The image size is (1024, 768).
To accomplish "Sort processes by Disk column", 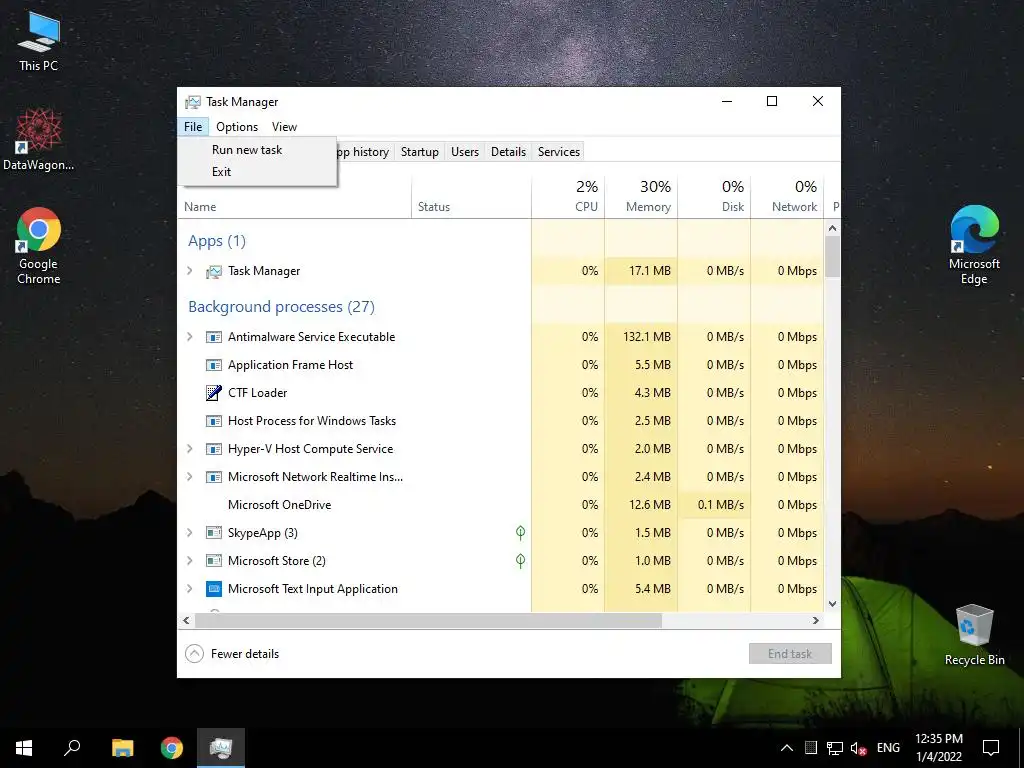I will pos(714,197).
